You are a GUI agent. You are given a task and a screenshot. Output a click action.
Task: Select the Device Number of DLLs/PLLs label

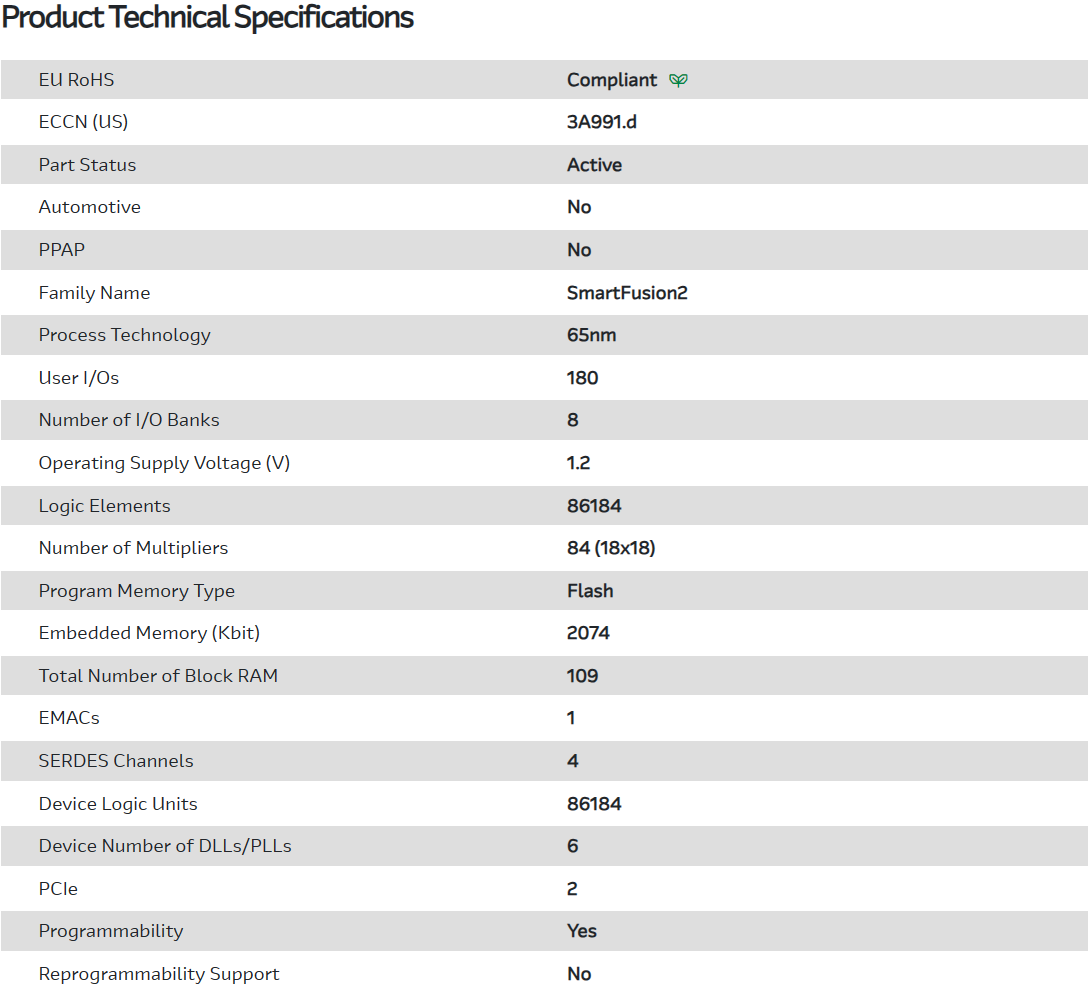165,846
